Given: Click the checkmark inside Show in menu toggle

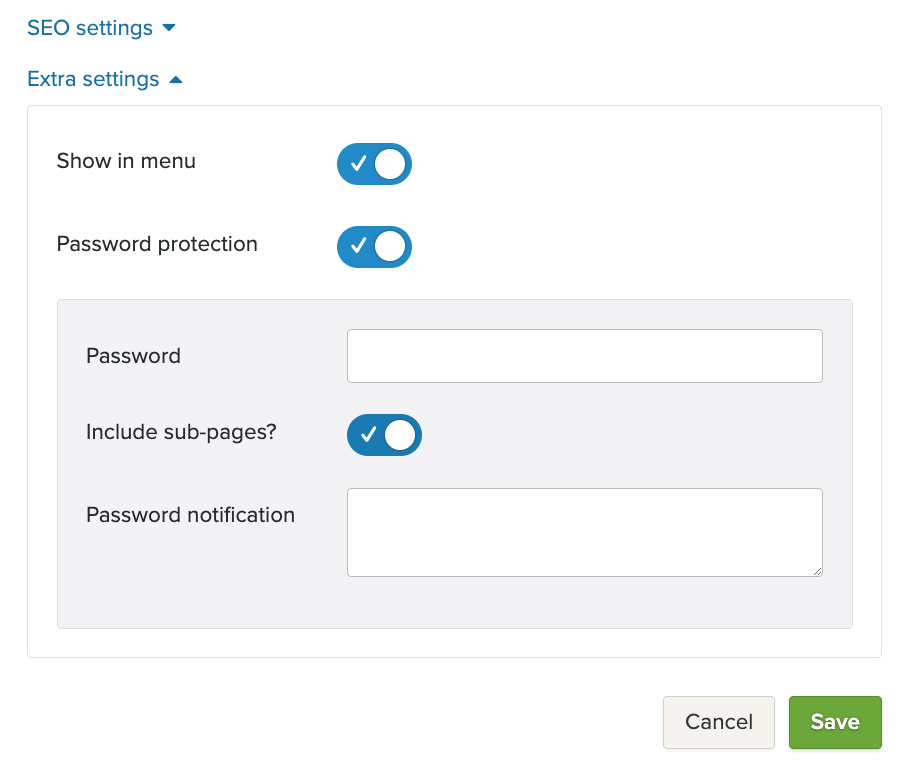Looking at the screenshot, I should pos(358,164).
